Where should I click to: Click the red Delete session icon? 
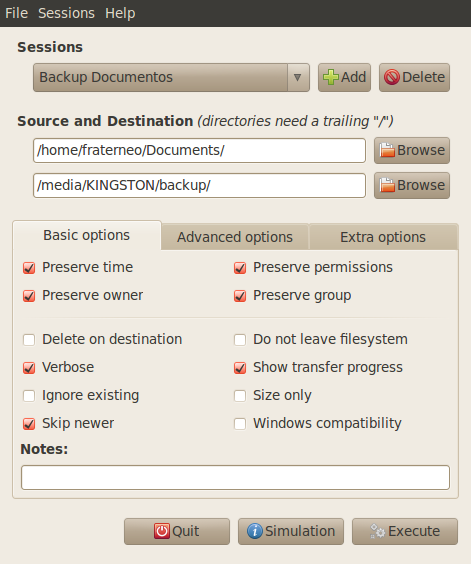point(392,77)
